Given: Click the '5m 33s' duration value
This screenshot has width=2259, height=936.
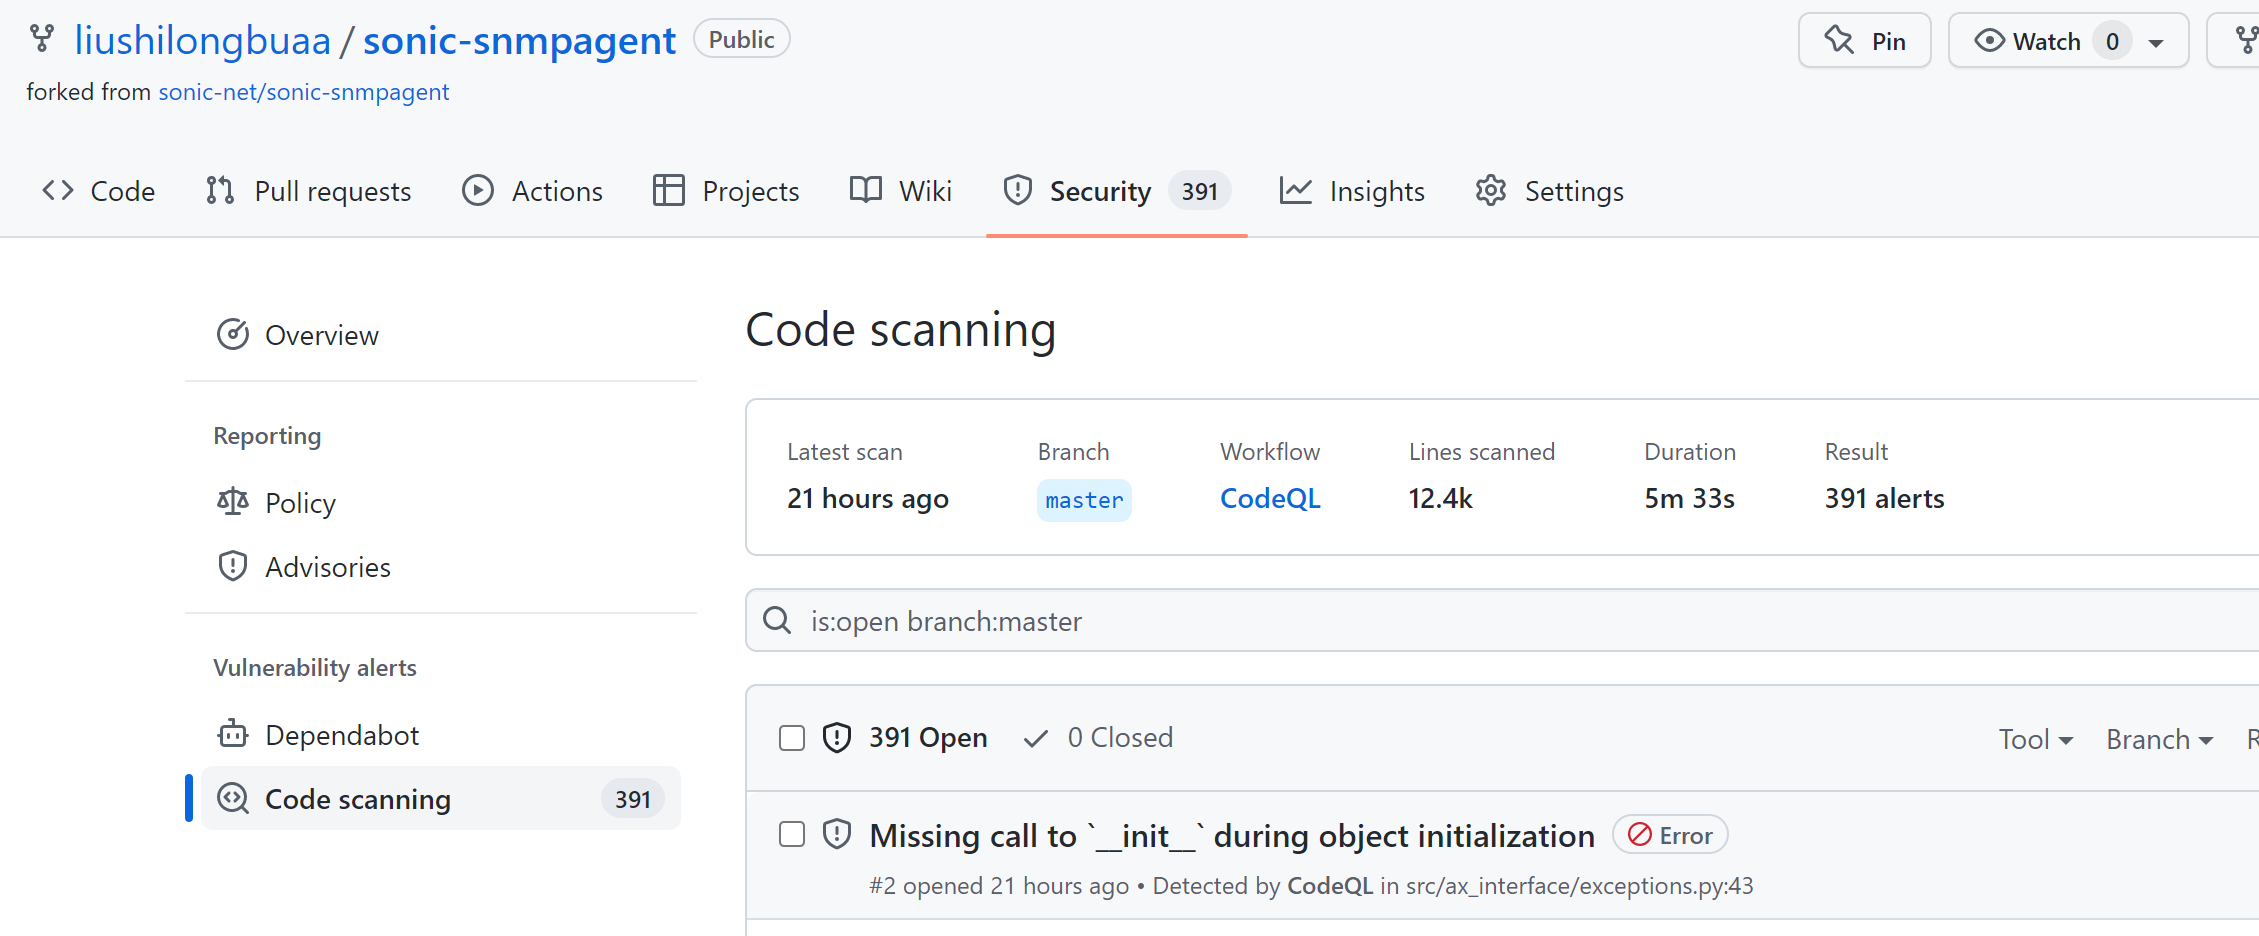Looking at the screenshot, I should pyautogui.click(x=1689, y=498).
